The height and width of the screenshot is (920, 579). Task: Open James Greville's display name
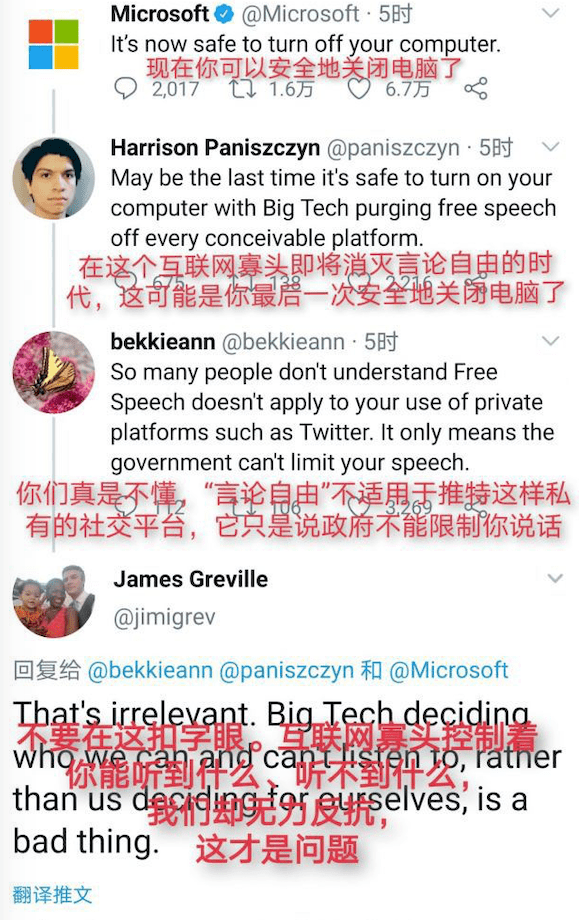191,580
